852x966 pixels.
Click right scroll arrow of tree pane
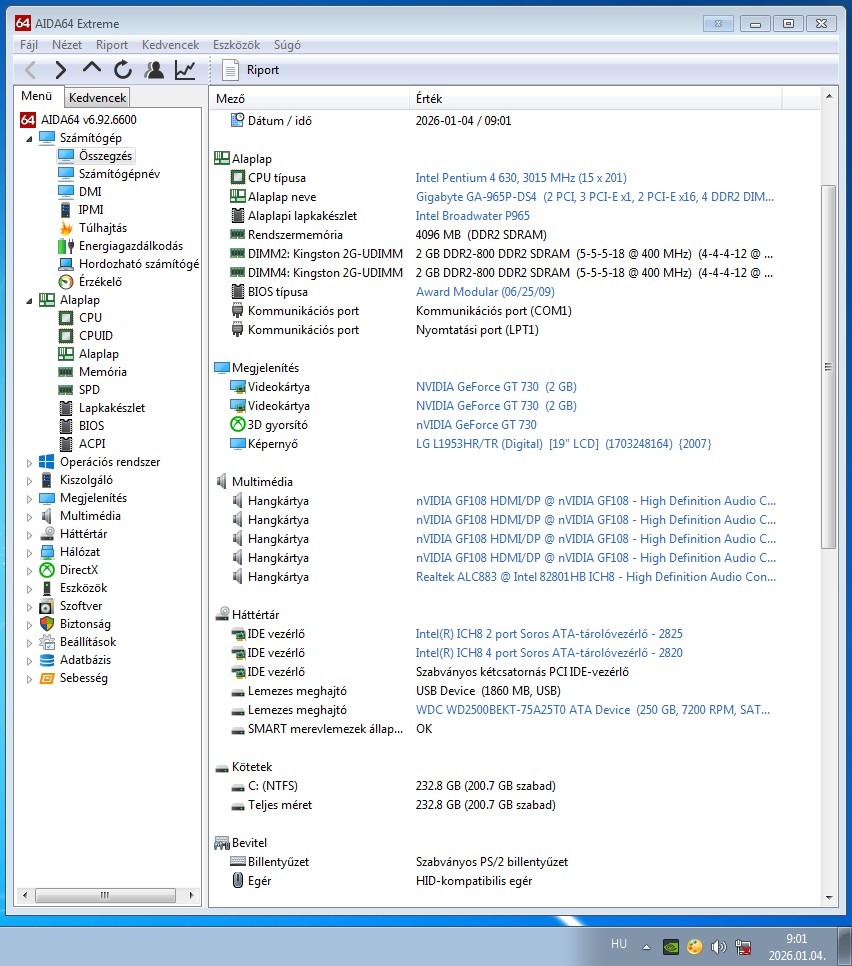coord(192,895)
